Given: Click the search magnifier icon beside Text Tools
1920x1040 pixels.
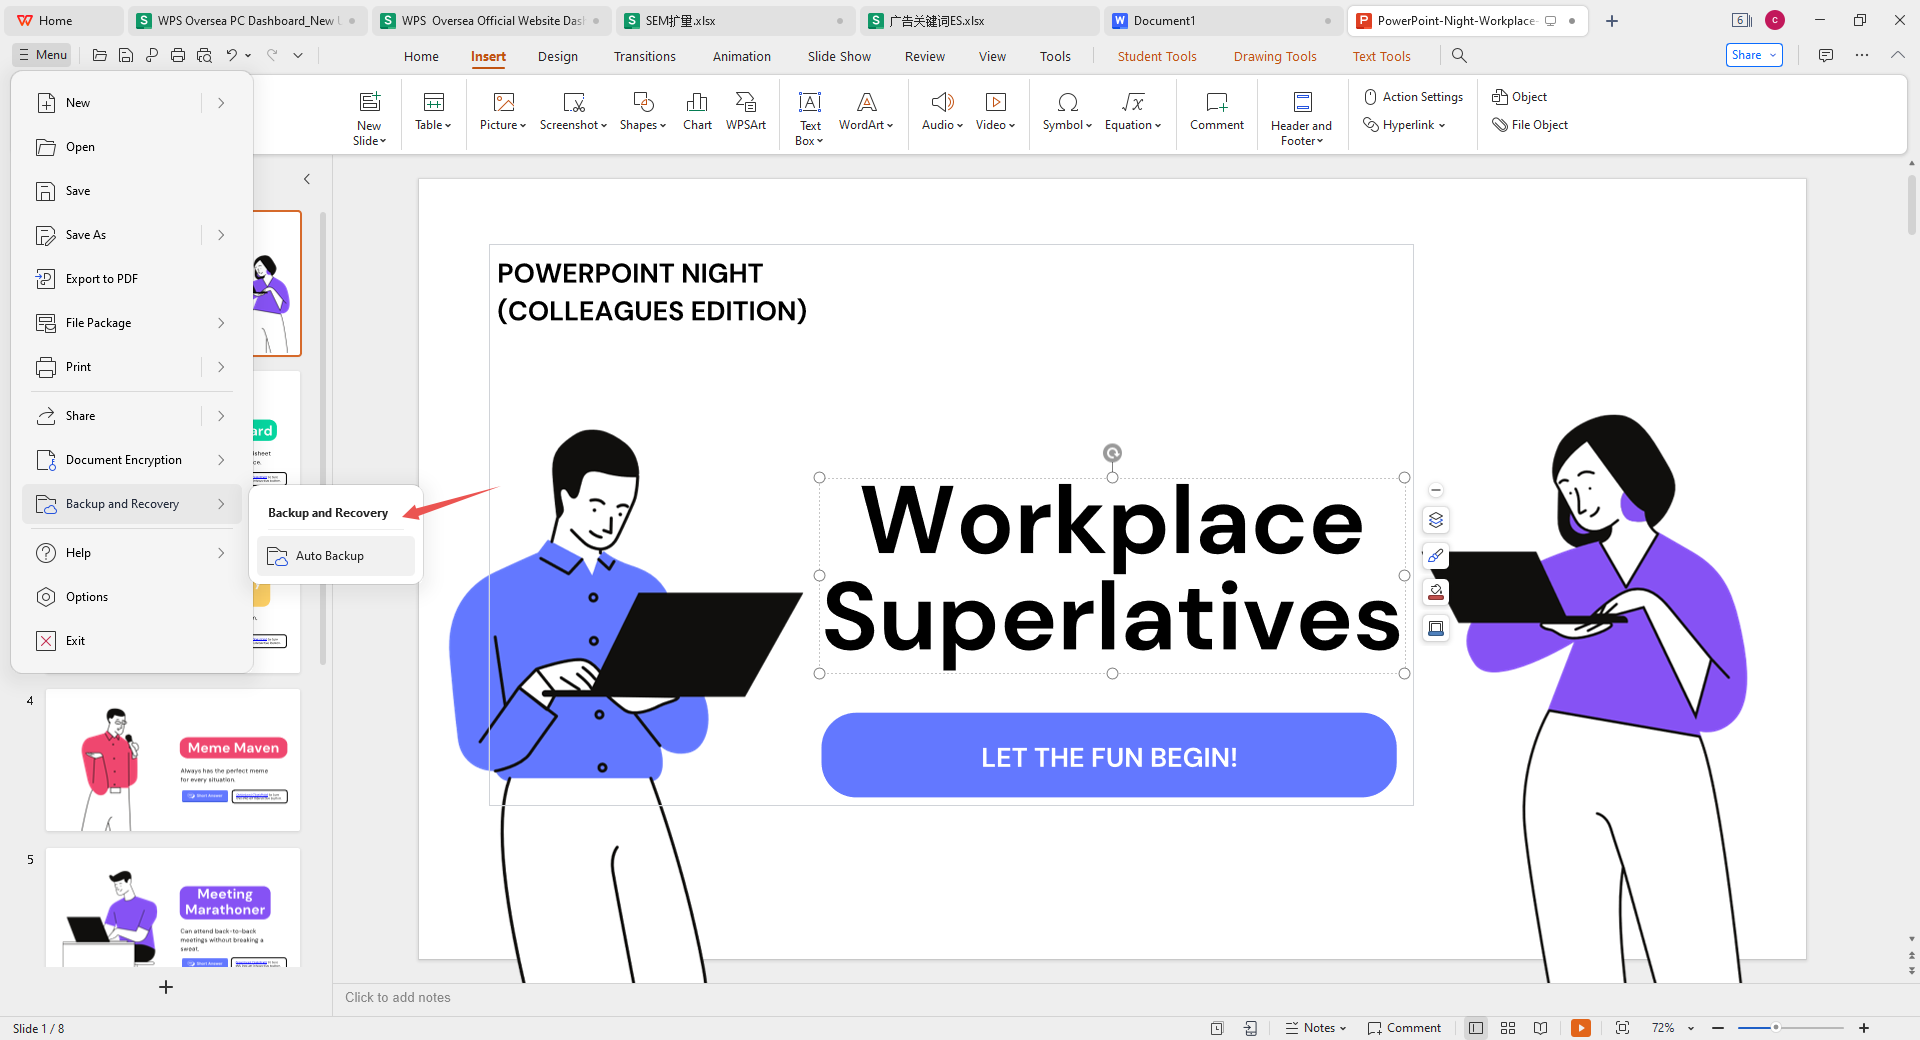Looking at the screenshot, I should 1459,56.
